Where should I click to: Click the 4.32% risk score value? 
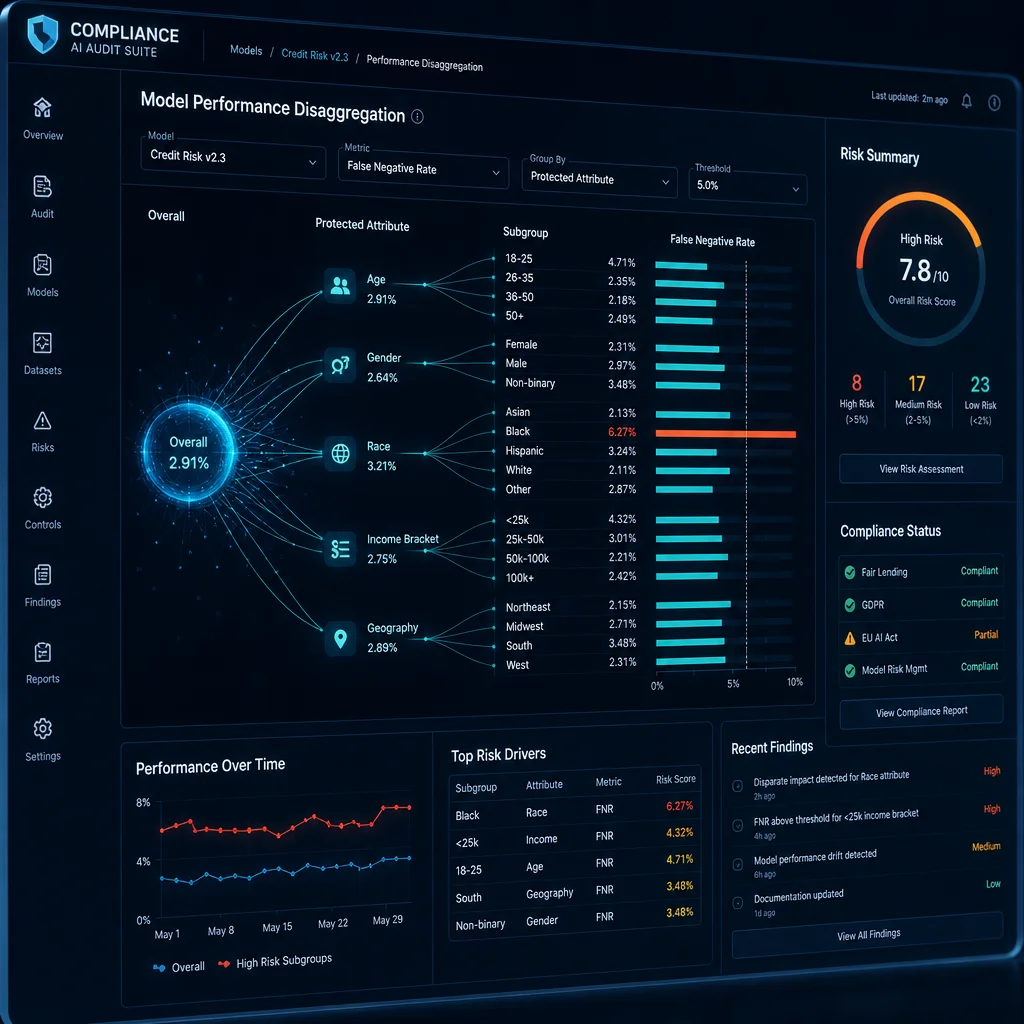679,833
